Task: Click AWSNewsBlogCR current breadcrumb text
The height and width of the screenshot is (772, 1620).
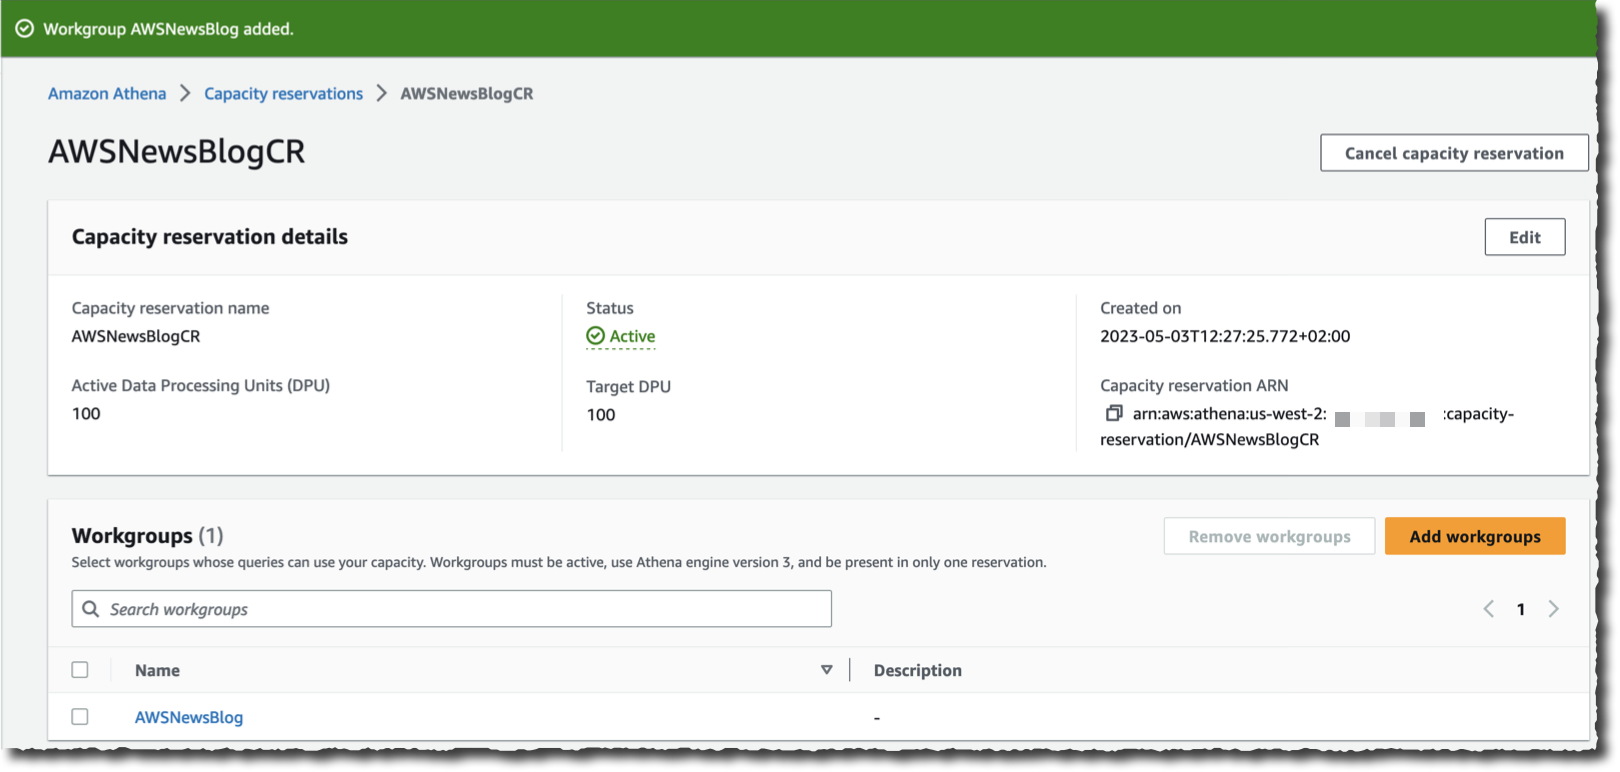Action: (467, 93)
